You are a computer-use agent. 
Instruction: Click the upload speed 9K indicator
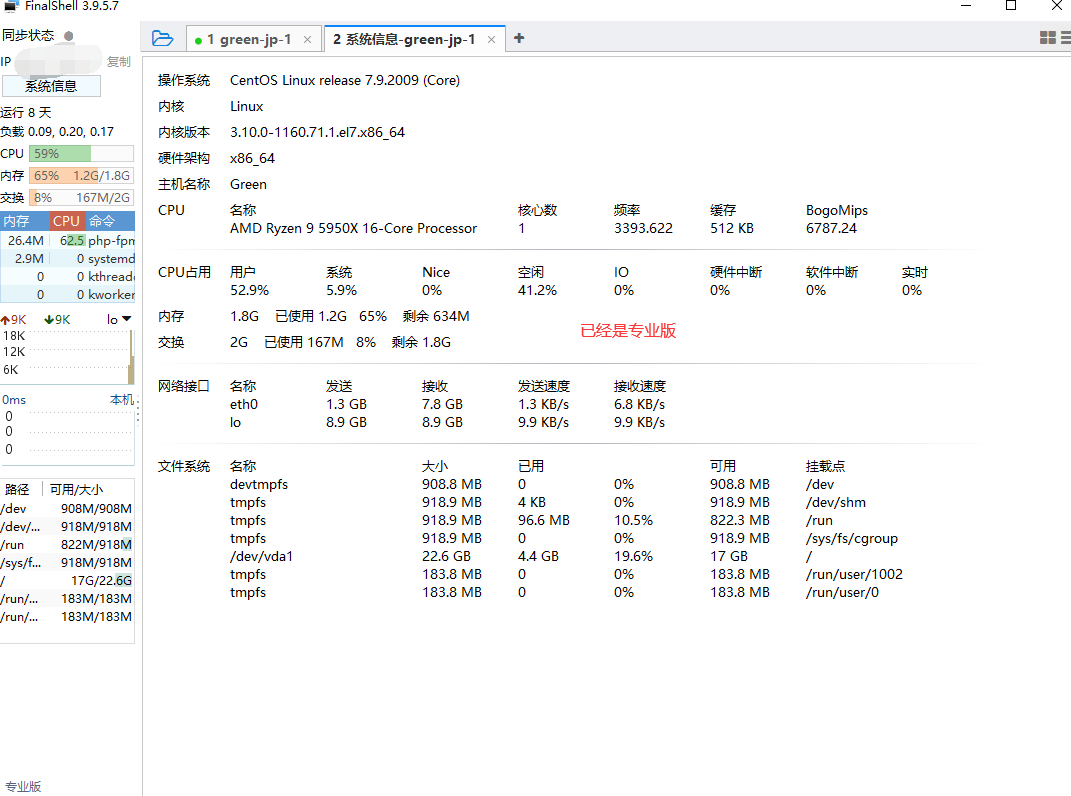[14, 318]
